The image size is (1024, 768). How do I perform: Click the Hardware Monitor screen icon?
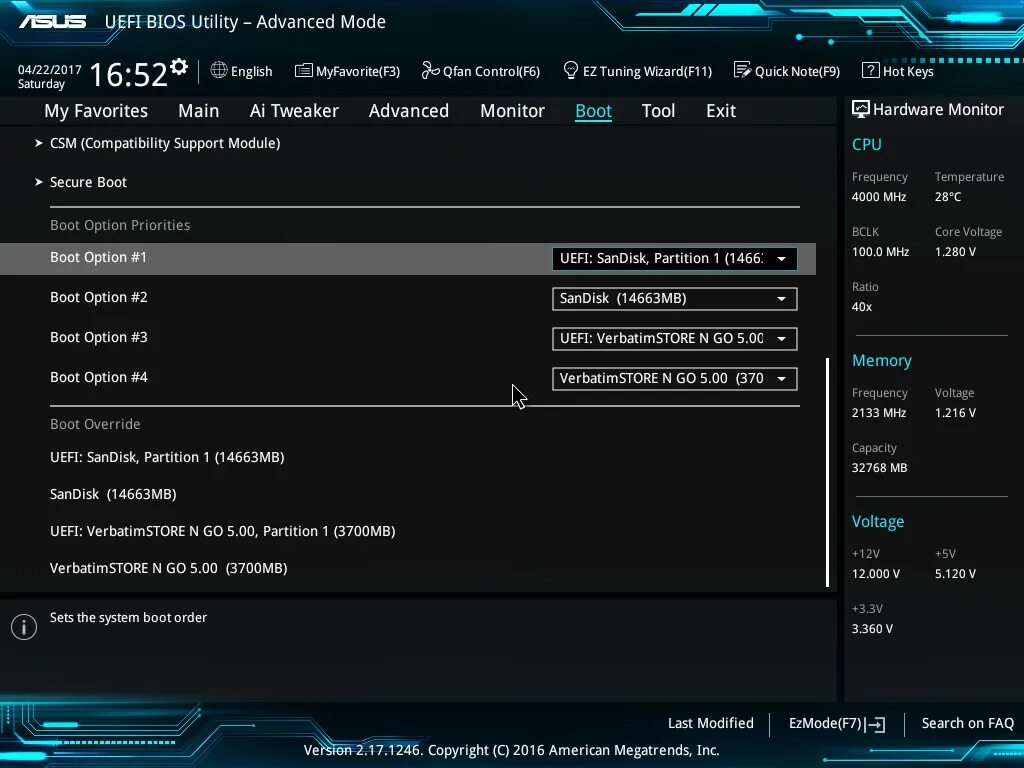pos(861,109)
